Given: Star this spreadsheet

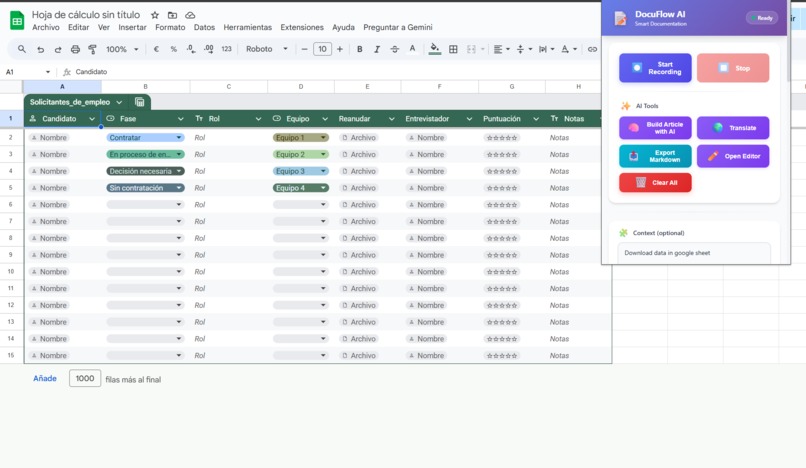Looking at the screenshot, I should (x=155, y=15).
